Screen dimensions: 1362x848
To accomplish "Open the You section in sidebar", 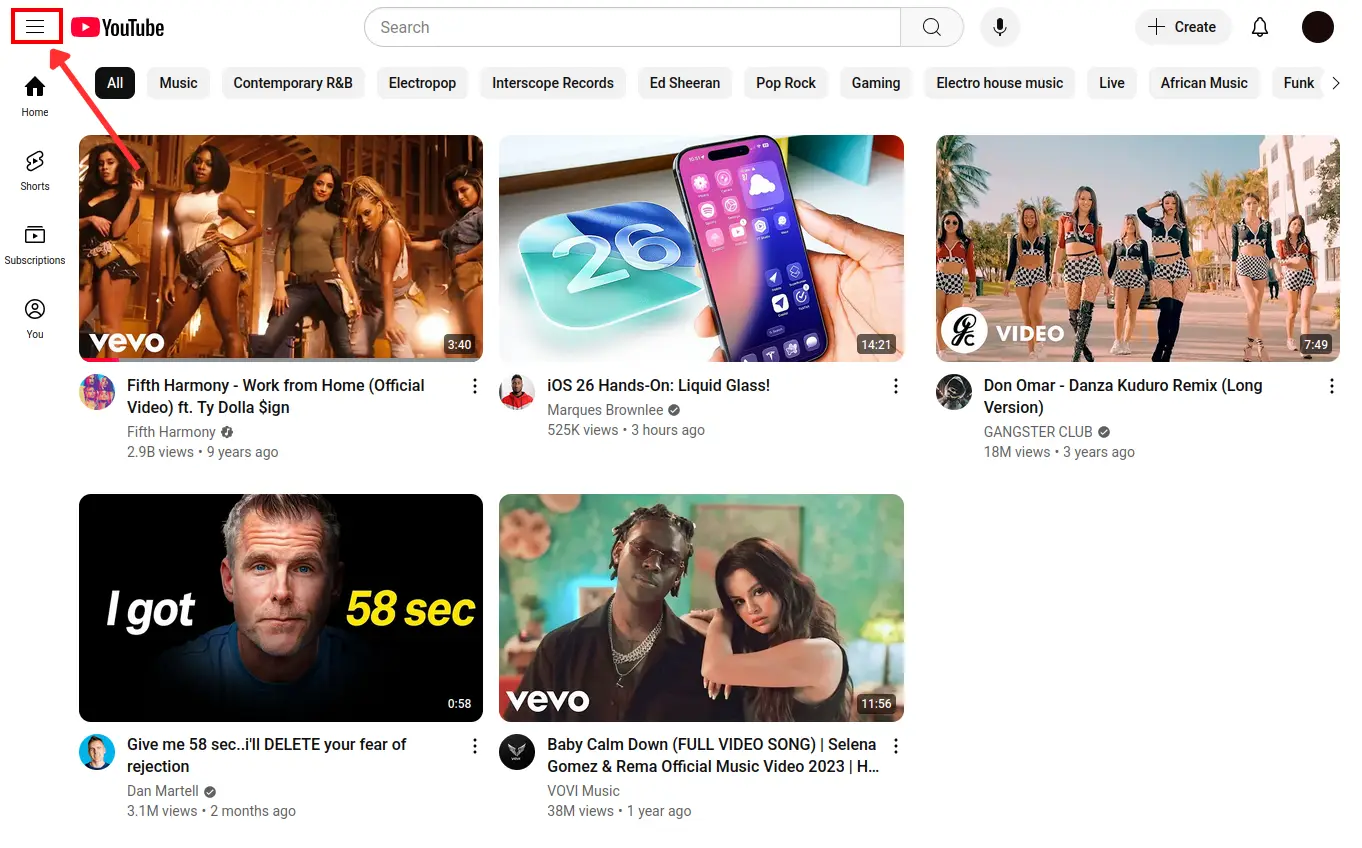I will click(x=35, y=319).
